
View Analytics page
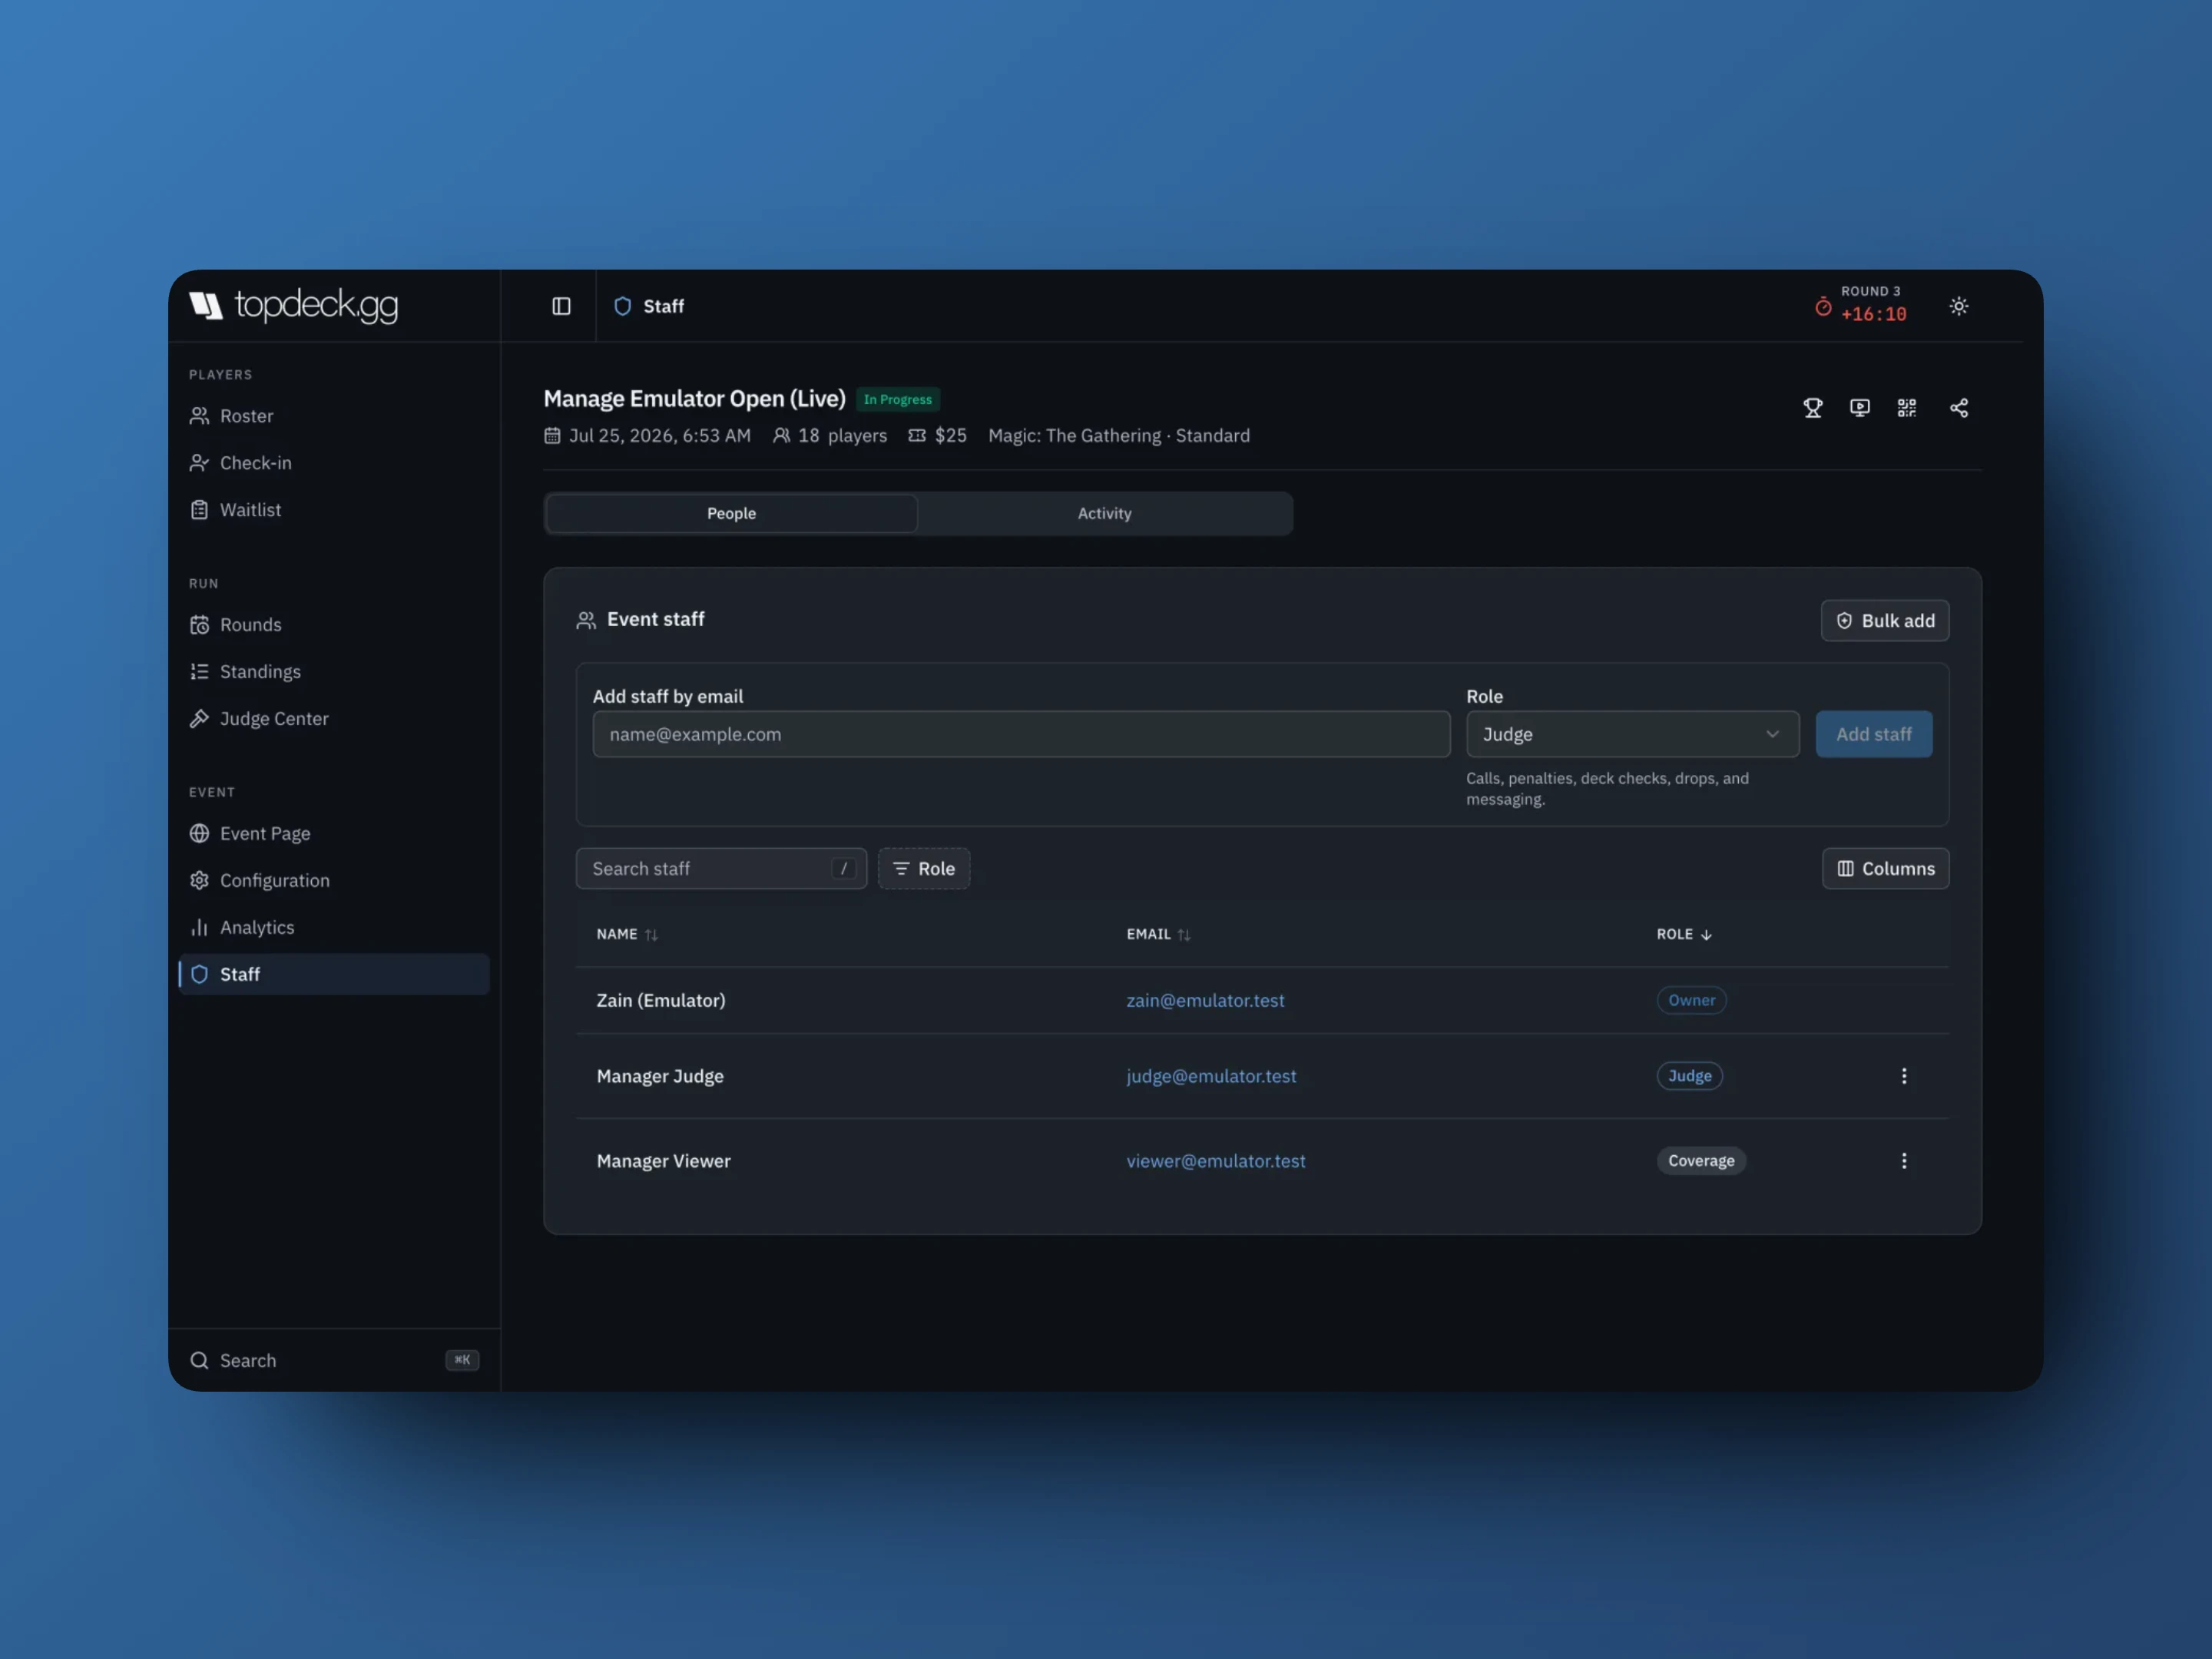click(x=333, y=928)
